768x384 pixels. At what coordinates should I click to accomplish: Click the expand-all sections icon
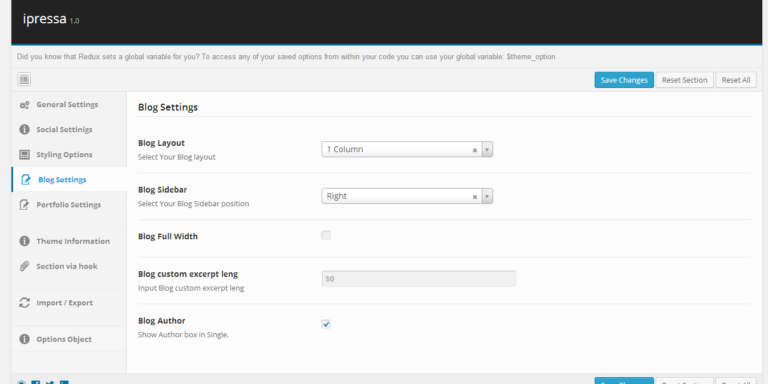coord(24,79)
